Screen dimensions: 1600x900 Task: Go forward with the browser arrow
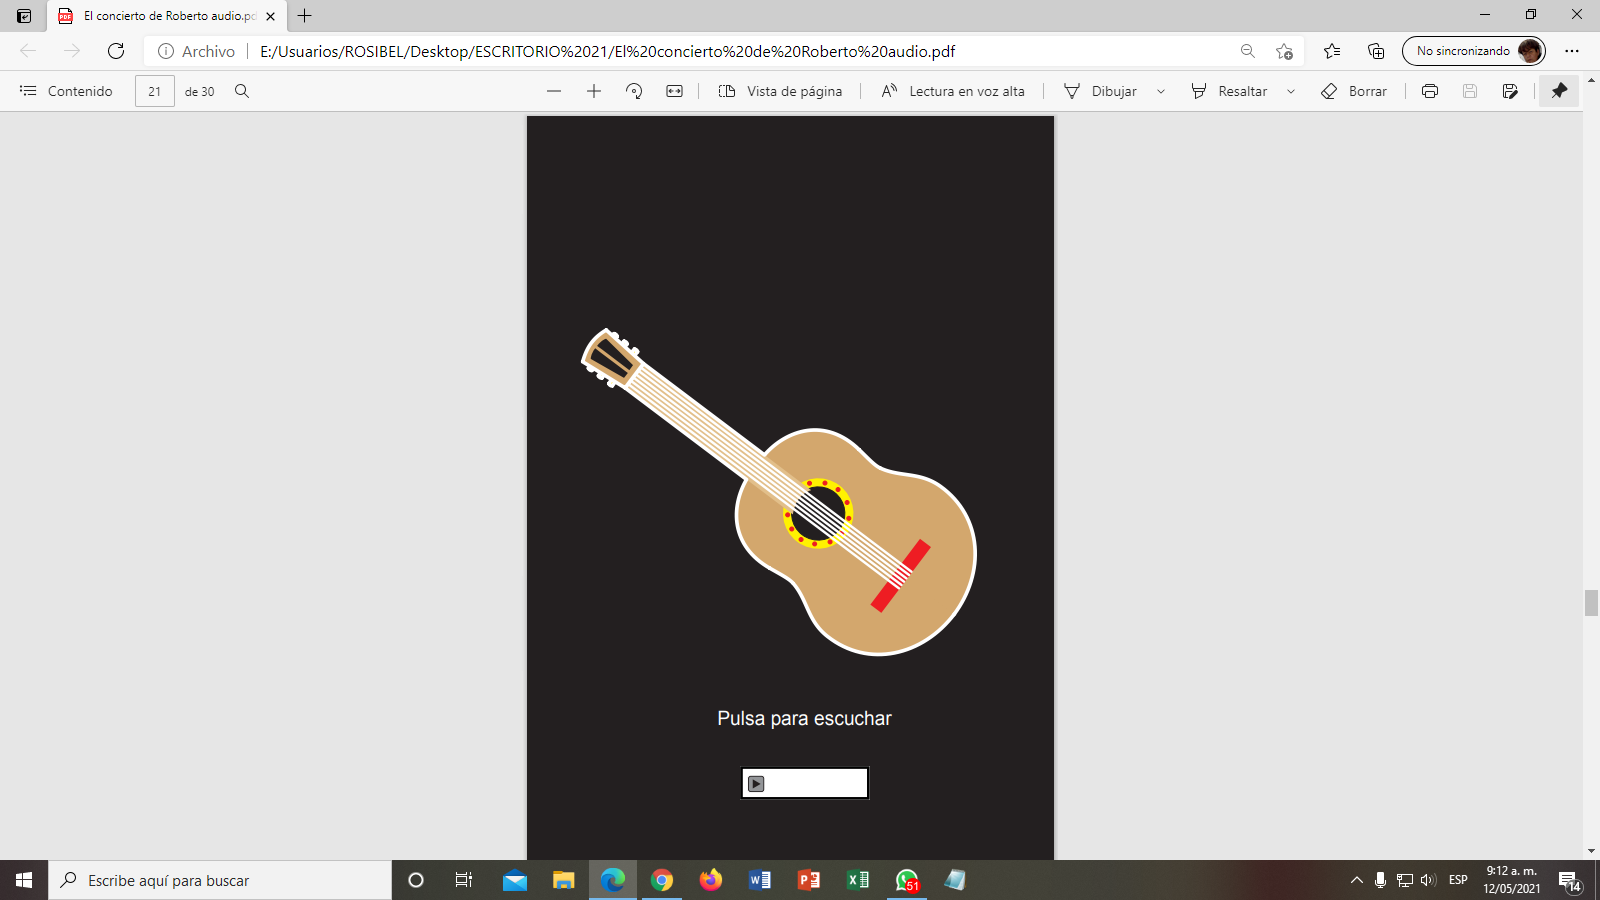click(72, 51)
